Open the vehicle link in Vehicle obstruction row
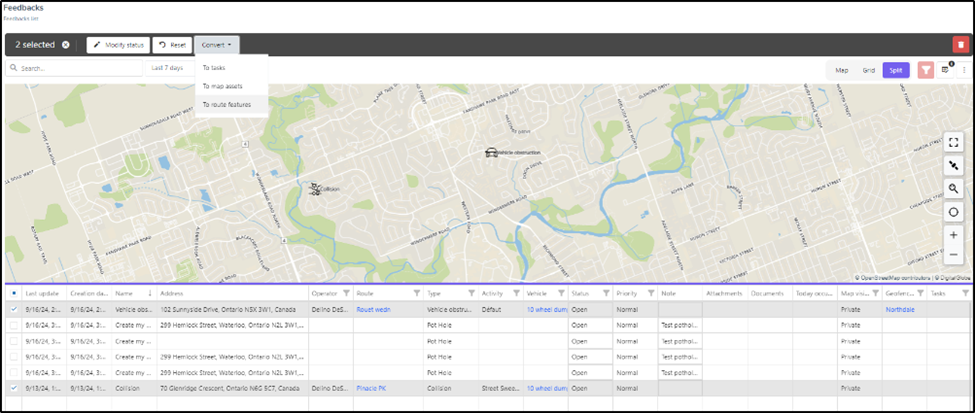975x413 pixels. pyautogui.click(x=547, y=309)
